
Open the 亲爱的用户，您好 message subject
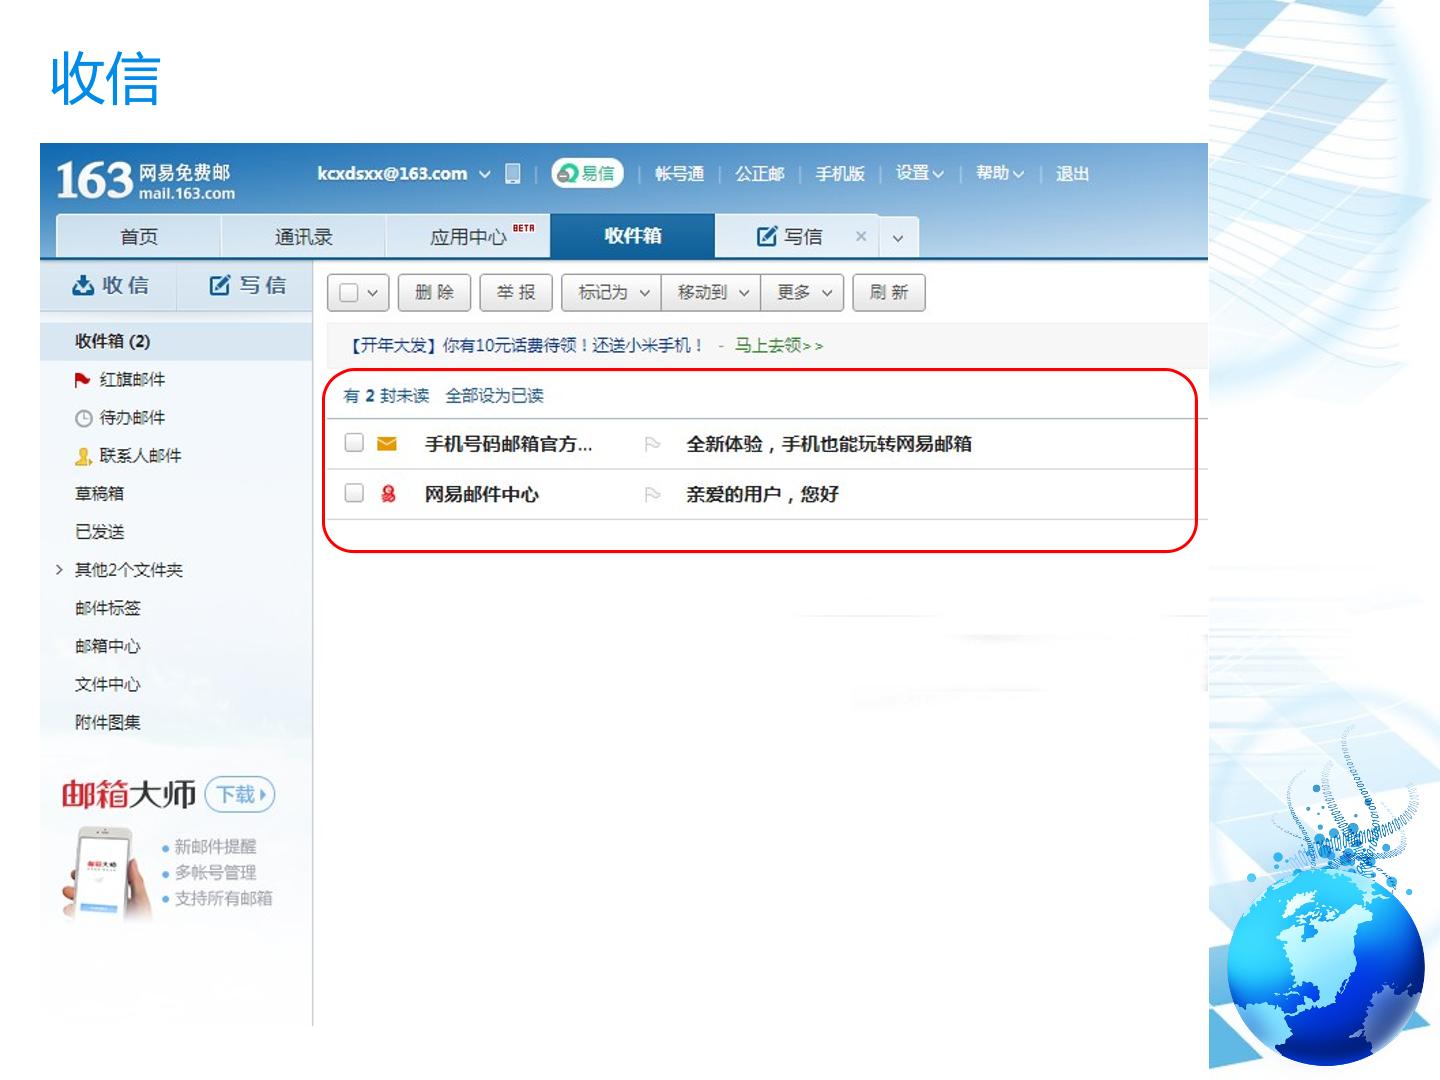tap(762, 494)
